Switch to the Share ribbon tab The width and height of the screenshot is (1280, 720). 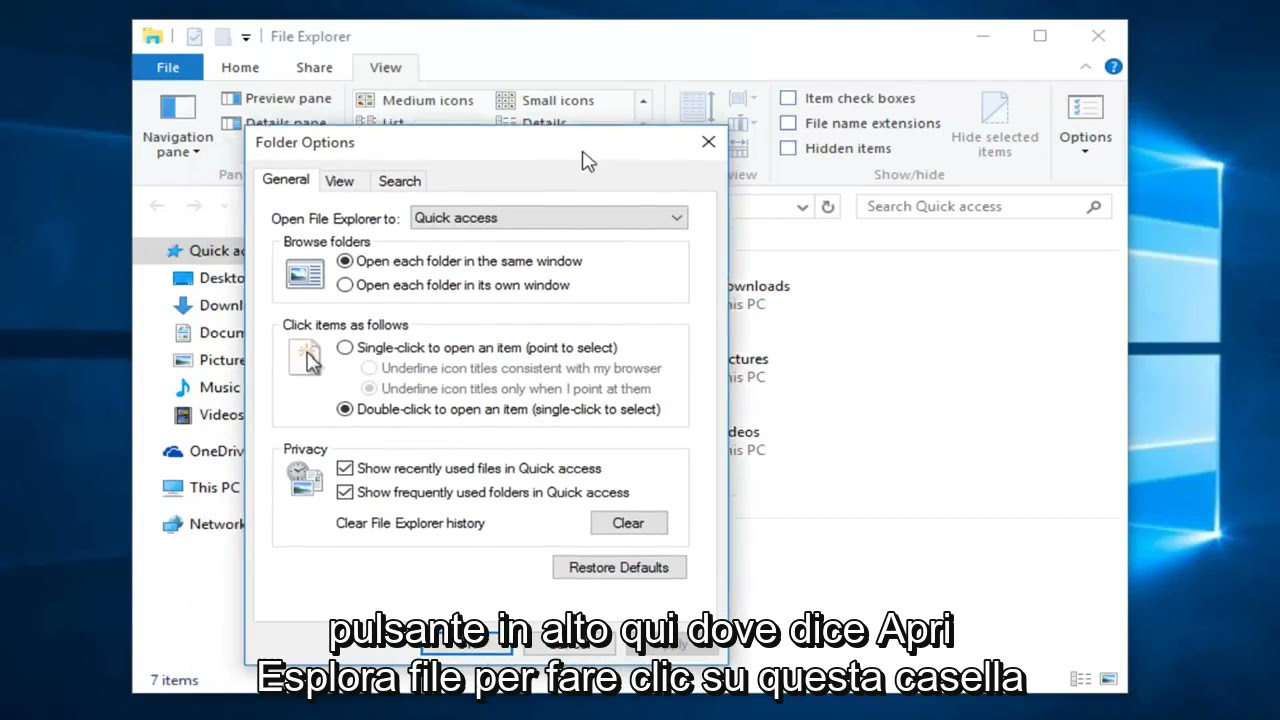click(x=314, y=67)
